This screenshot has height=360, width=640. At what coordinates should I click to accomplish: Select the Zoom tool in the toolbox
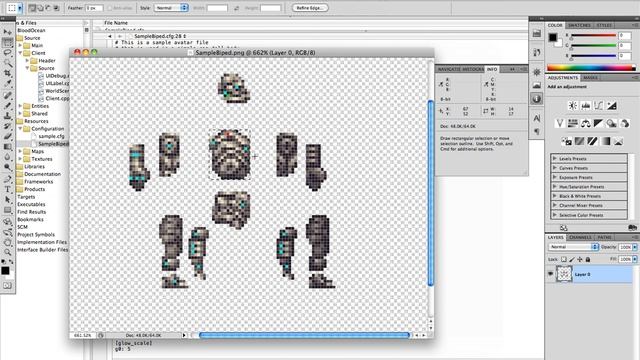(7, 252)
